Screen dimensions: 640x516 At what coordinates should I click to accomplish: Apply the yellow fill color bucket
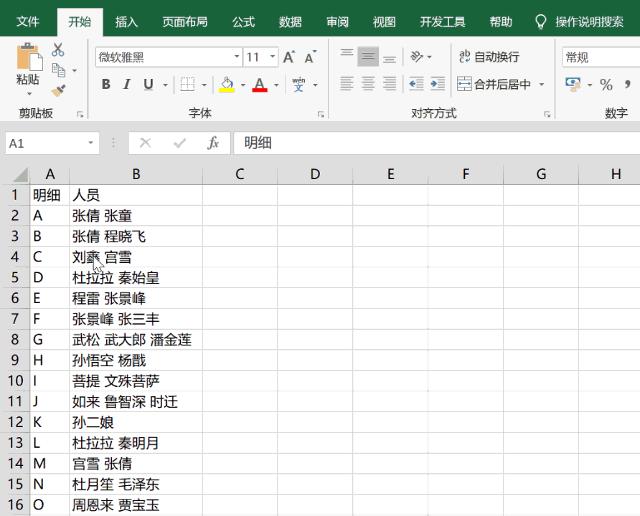pos(227,85)
